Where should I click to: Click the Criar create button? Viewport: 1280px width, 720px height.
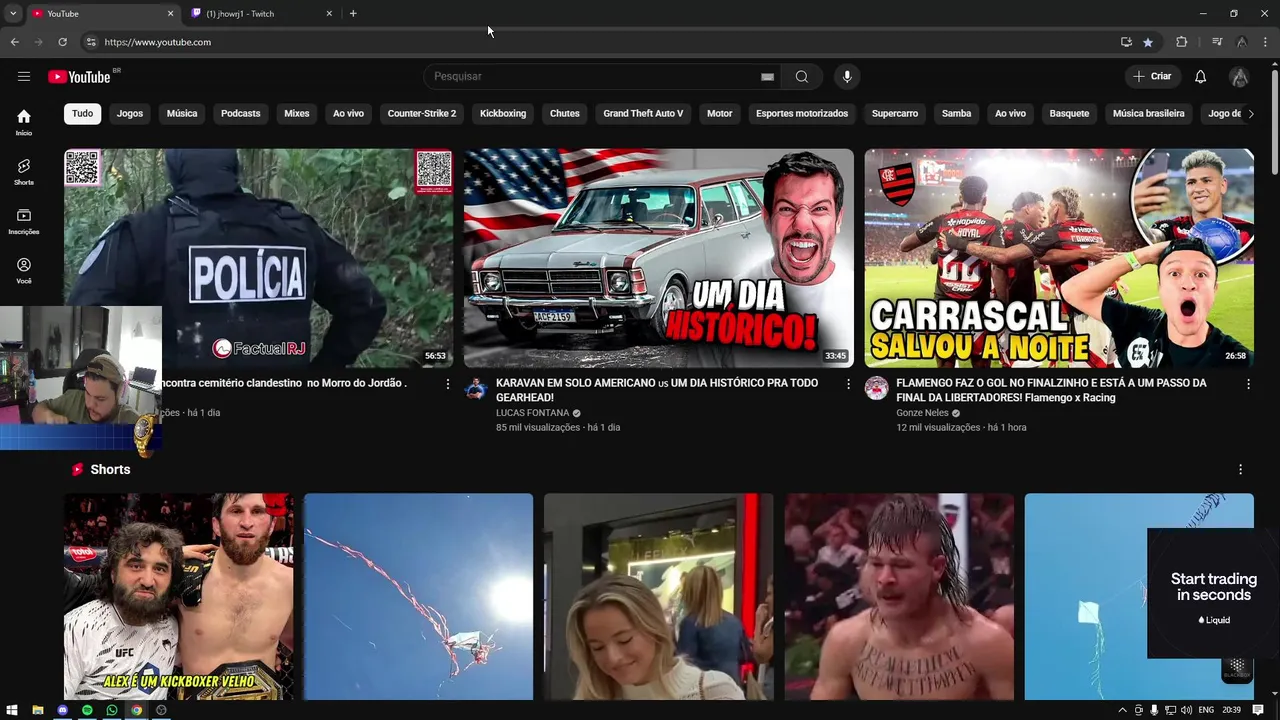1151,77
